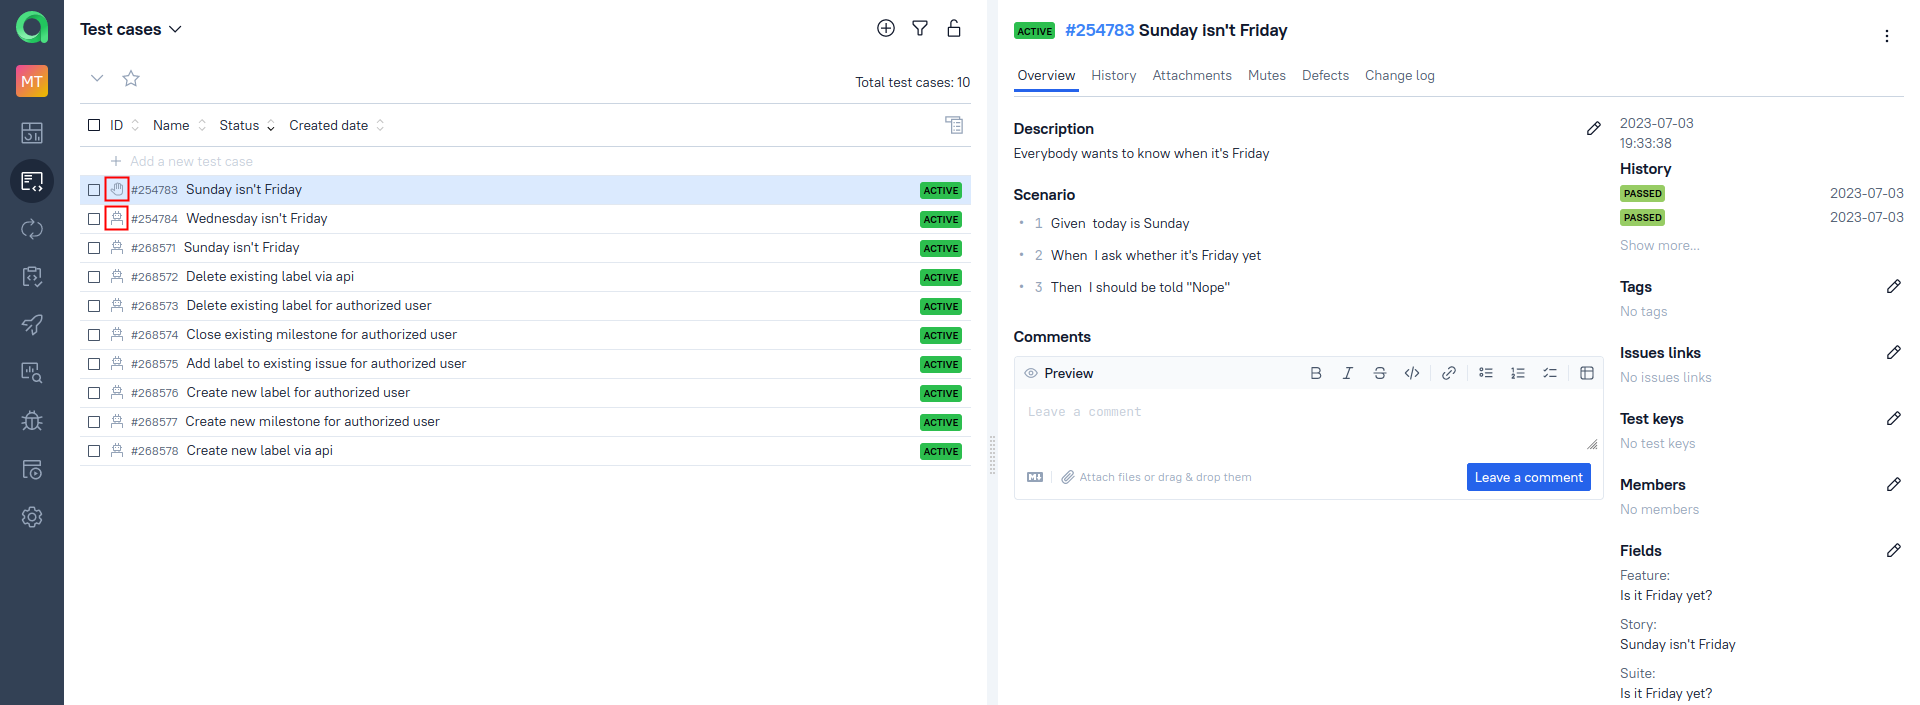Open the Dashboards sidebar icon
Screen dimensions: 1920x705
(32, 132)
